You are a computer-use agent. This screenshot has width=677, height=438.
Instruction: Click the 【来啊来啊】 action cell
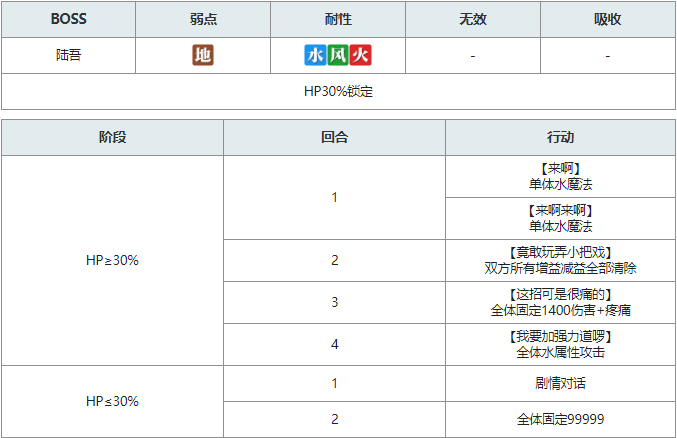click(x=560, y=219)
